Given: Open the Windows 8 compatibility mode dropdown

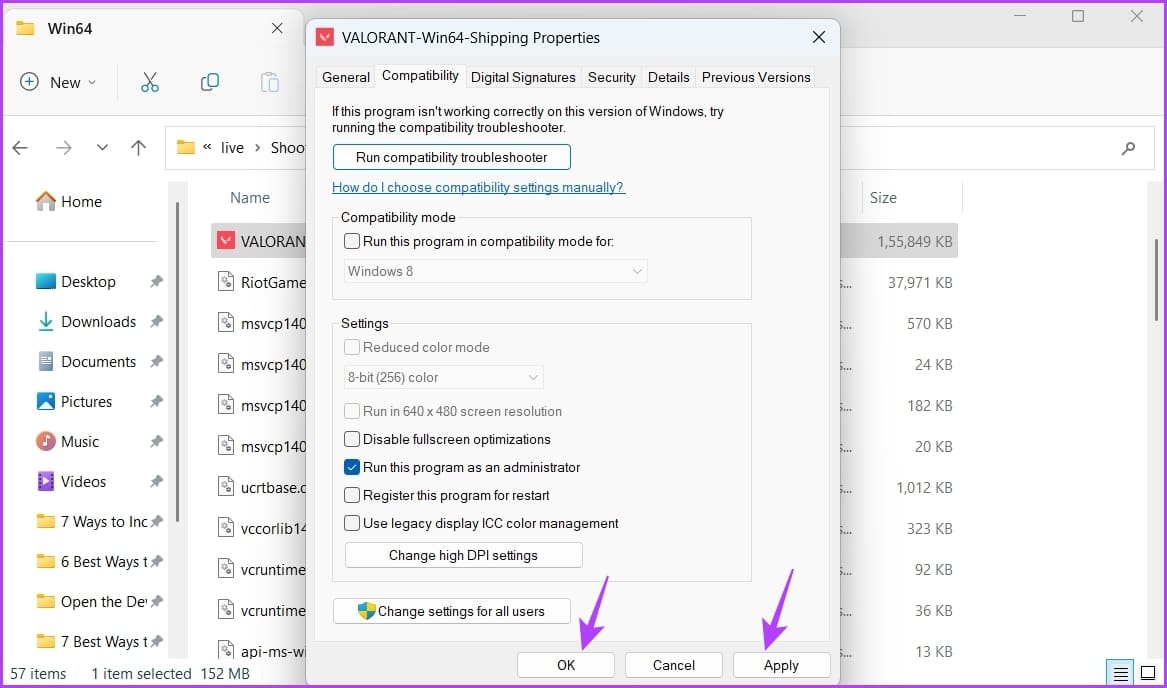Looking at the screenshot, I should (x=496, y=271).
